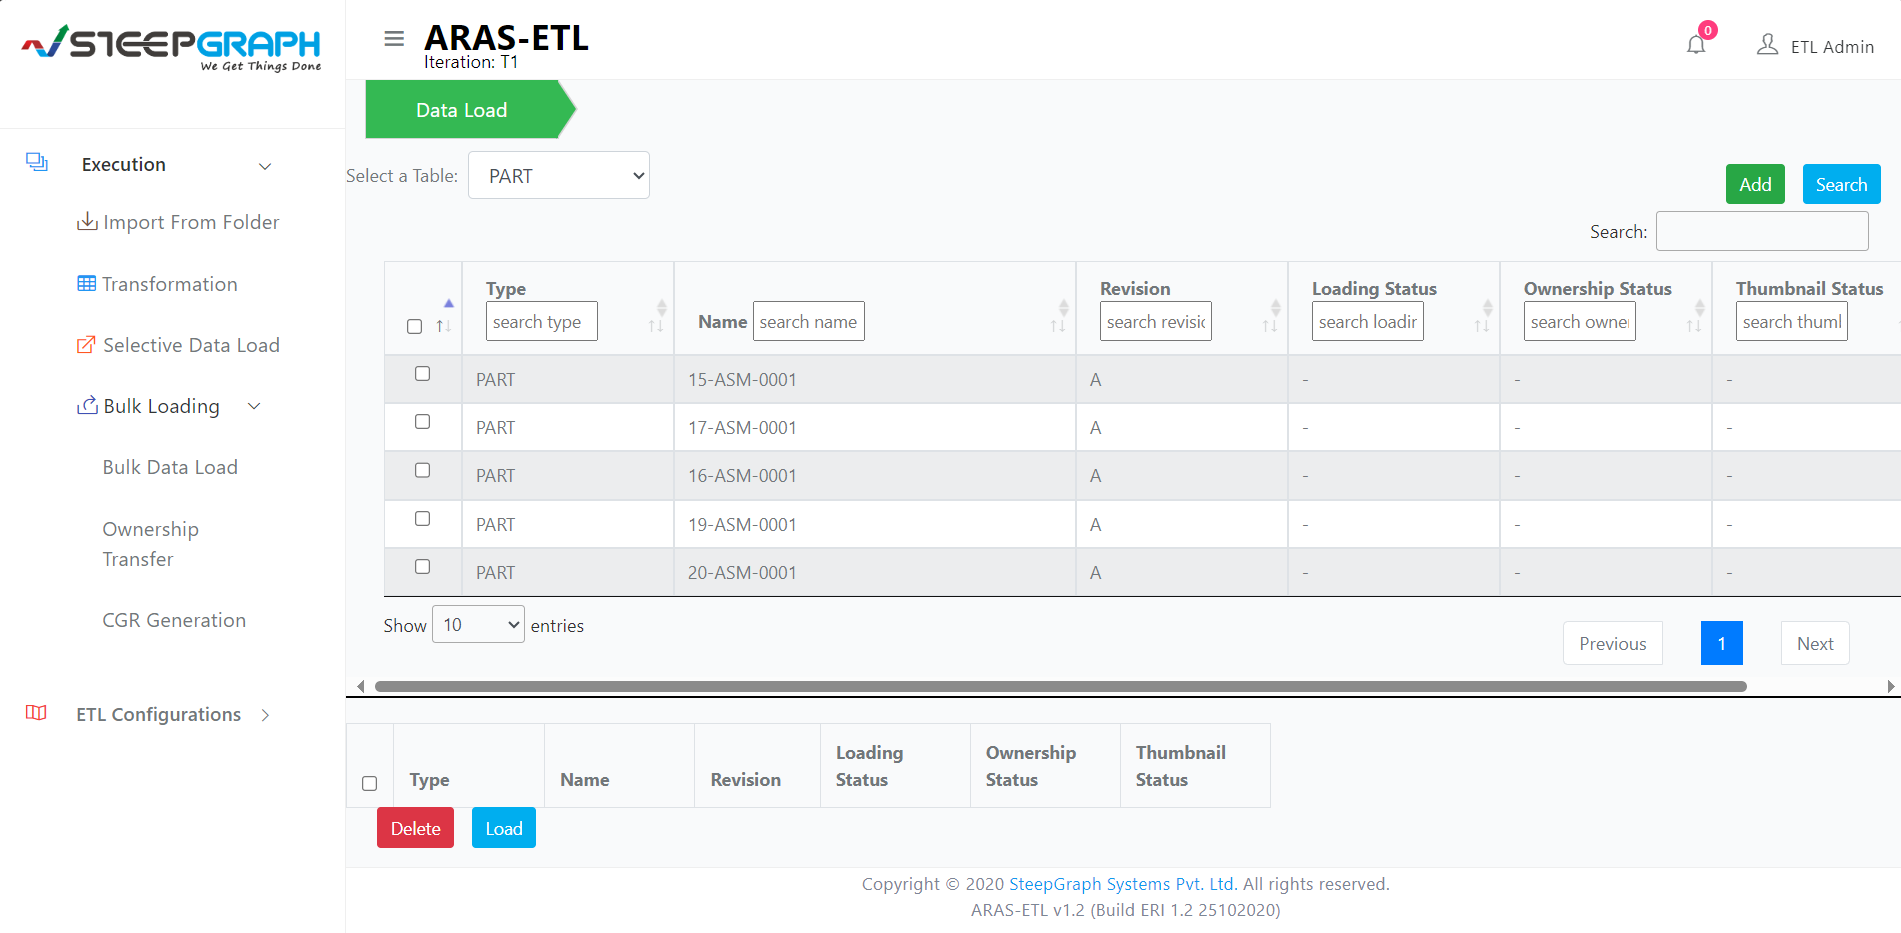Click the Search button

pos(1841,184)
